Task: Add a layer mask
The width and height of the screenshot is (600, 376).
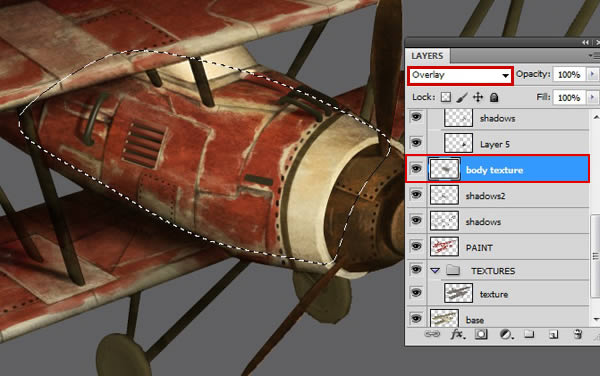Action: [x=481, y=335]
